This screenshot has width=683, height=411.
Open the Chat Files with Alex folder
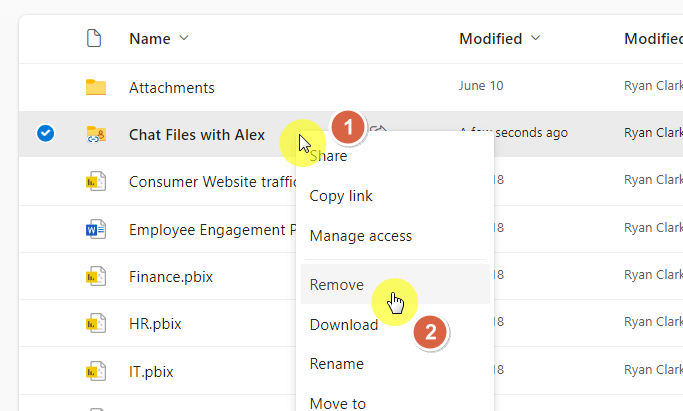point(197,135)
